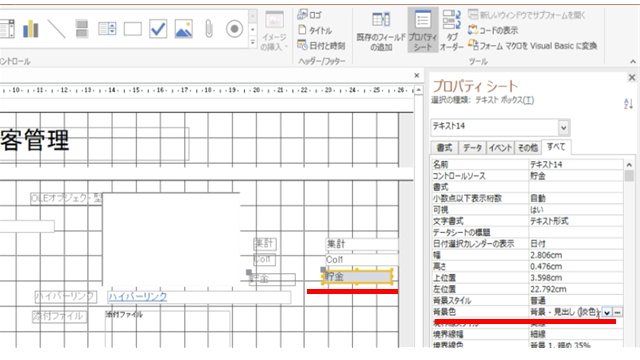Viewport: 640px width, 360px height.
Task: Select the Check Box control
Action: [x=158, y=29]
